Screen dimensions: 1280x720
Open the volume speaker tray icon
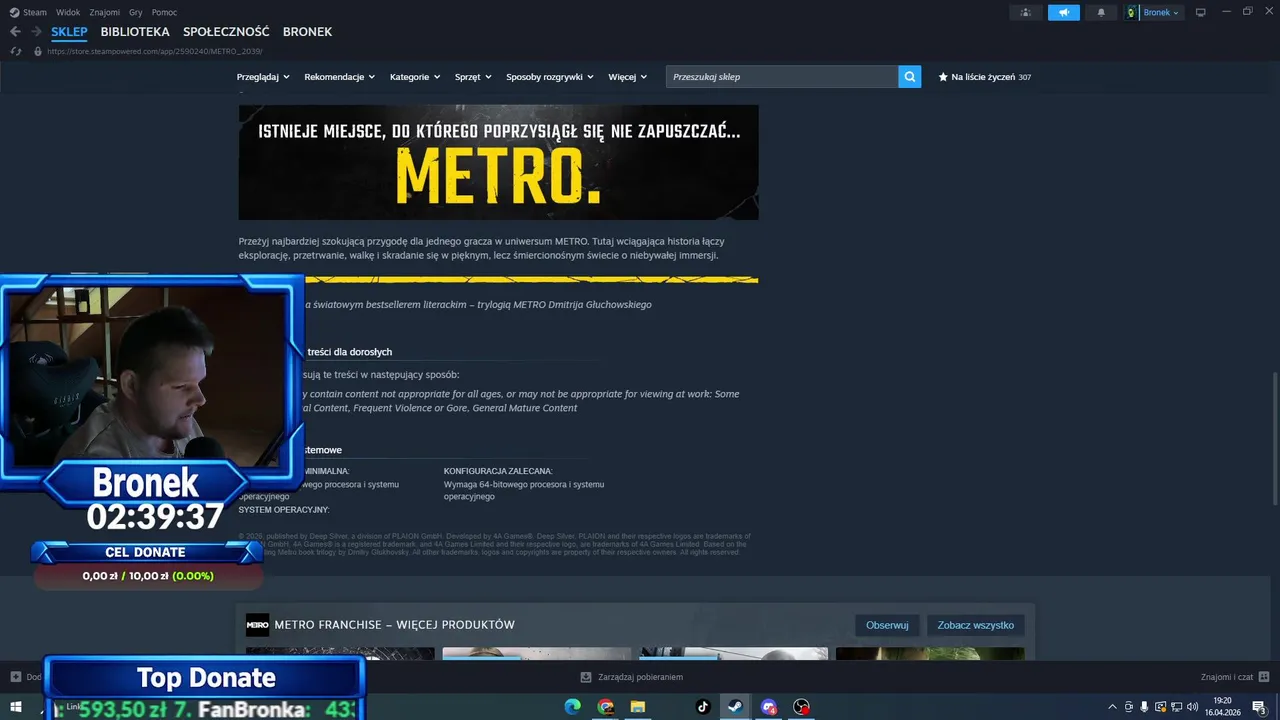pyautogui.click(x=1193, y=707)
